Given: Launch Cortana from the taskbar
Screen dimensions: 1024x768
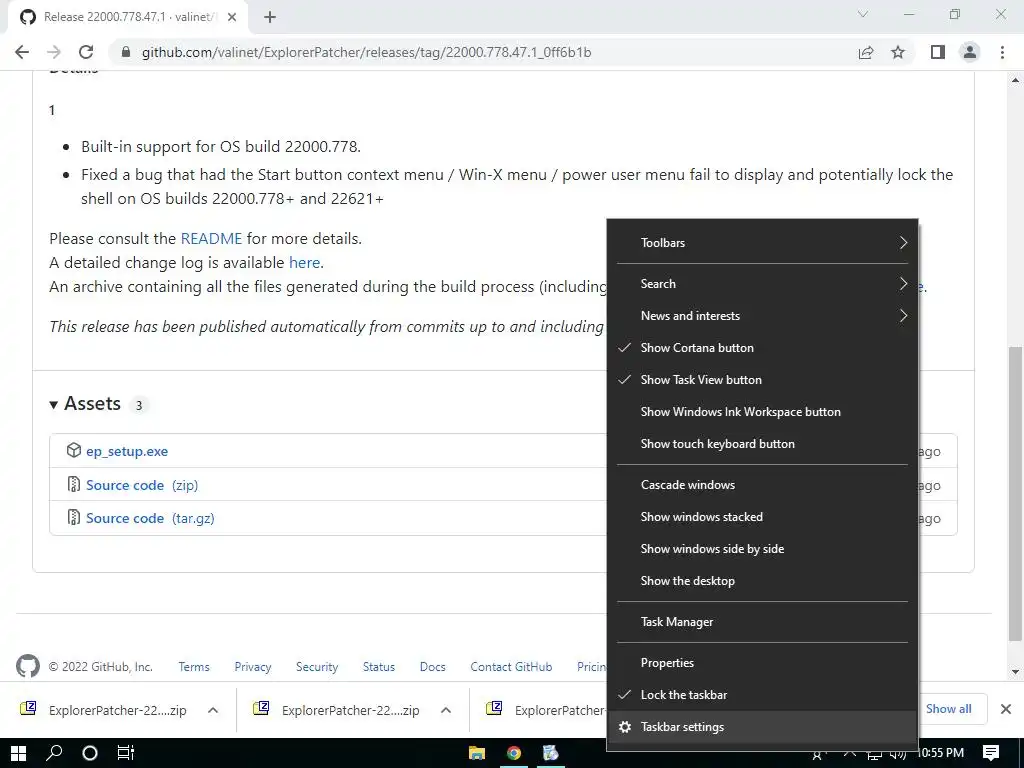Looking at the screenshot, I should (89, 753).
